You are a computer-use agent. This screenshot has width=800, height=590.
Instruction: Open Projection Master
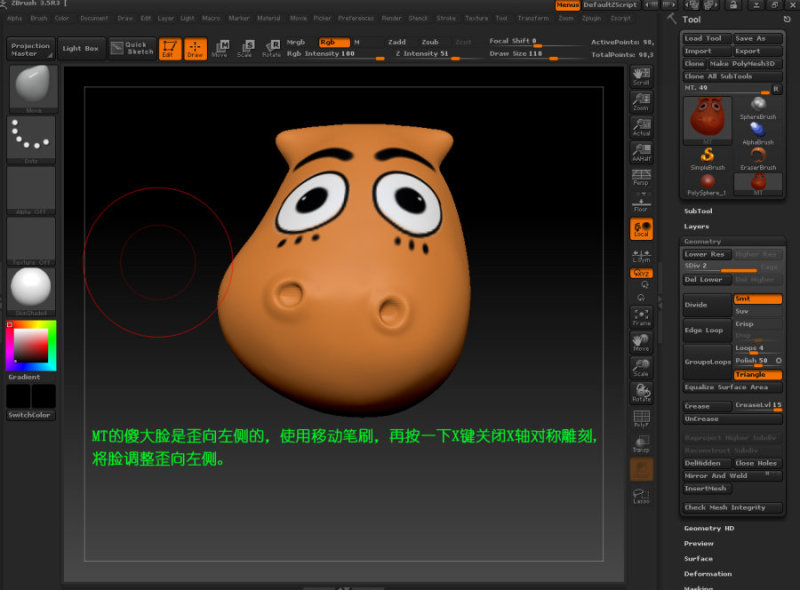point(31,49)
